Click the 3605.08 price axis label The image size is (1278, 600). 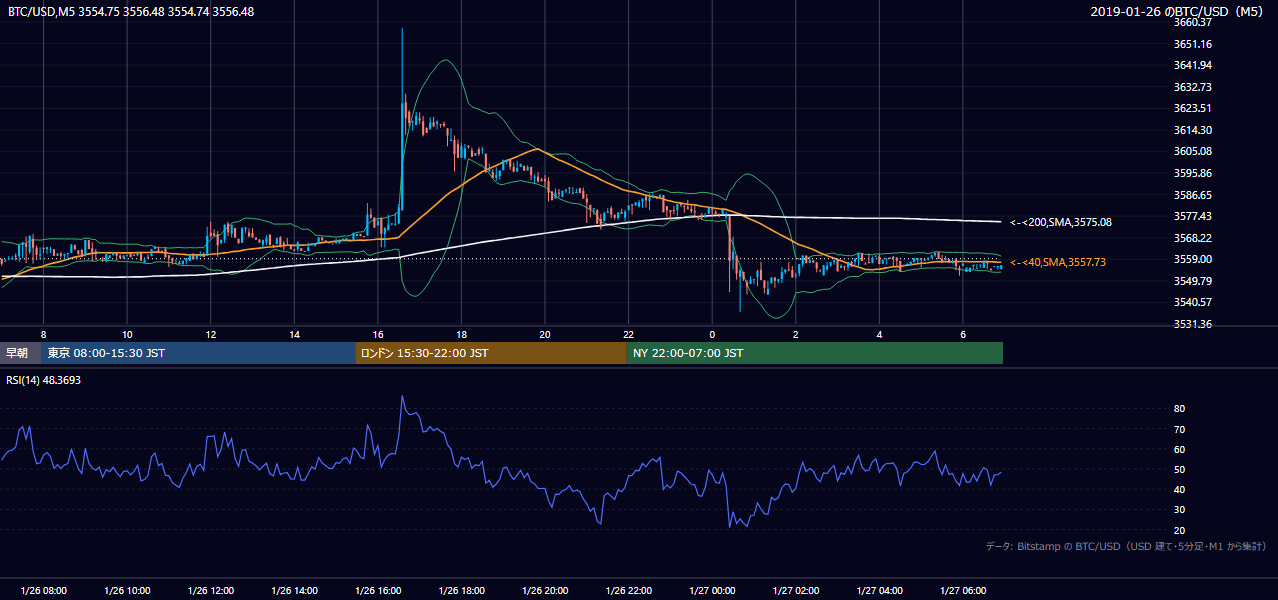click(1193, 151)
